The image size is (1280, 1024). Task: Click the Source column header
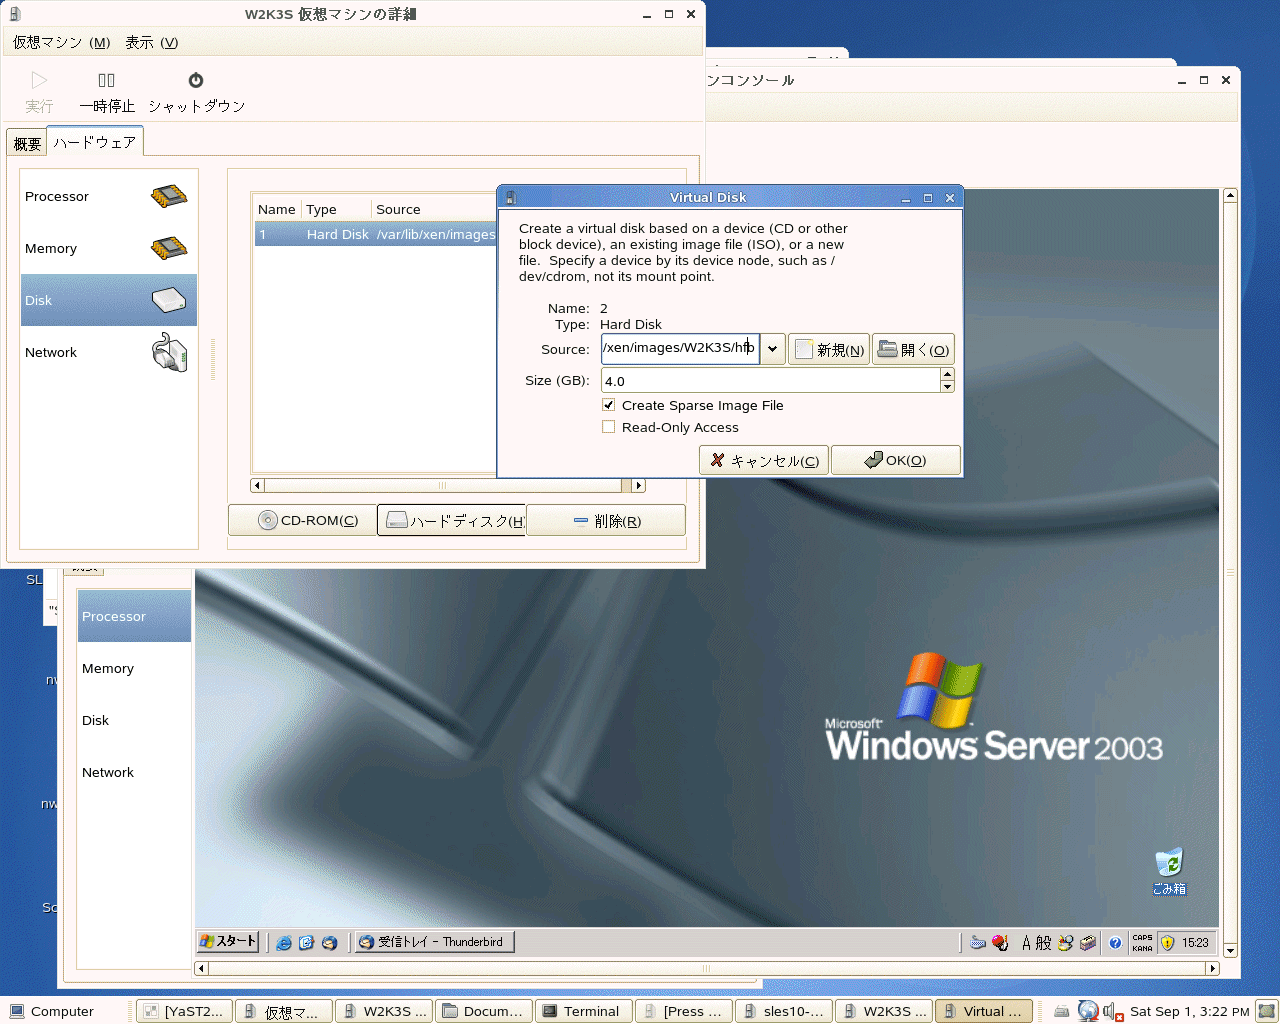433,209
